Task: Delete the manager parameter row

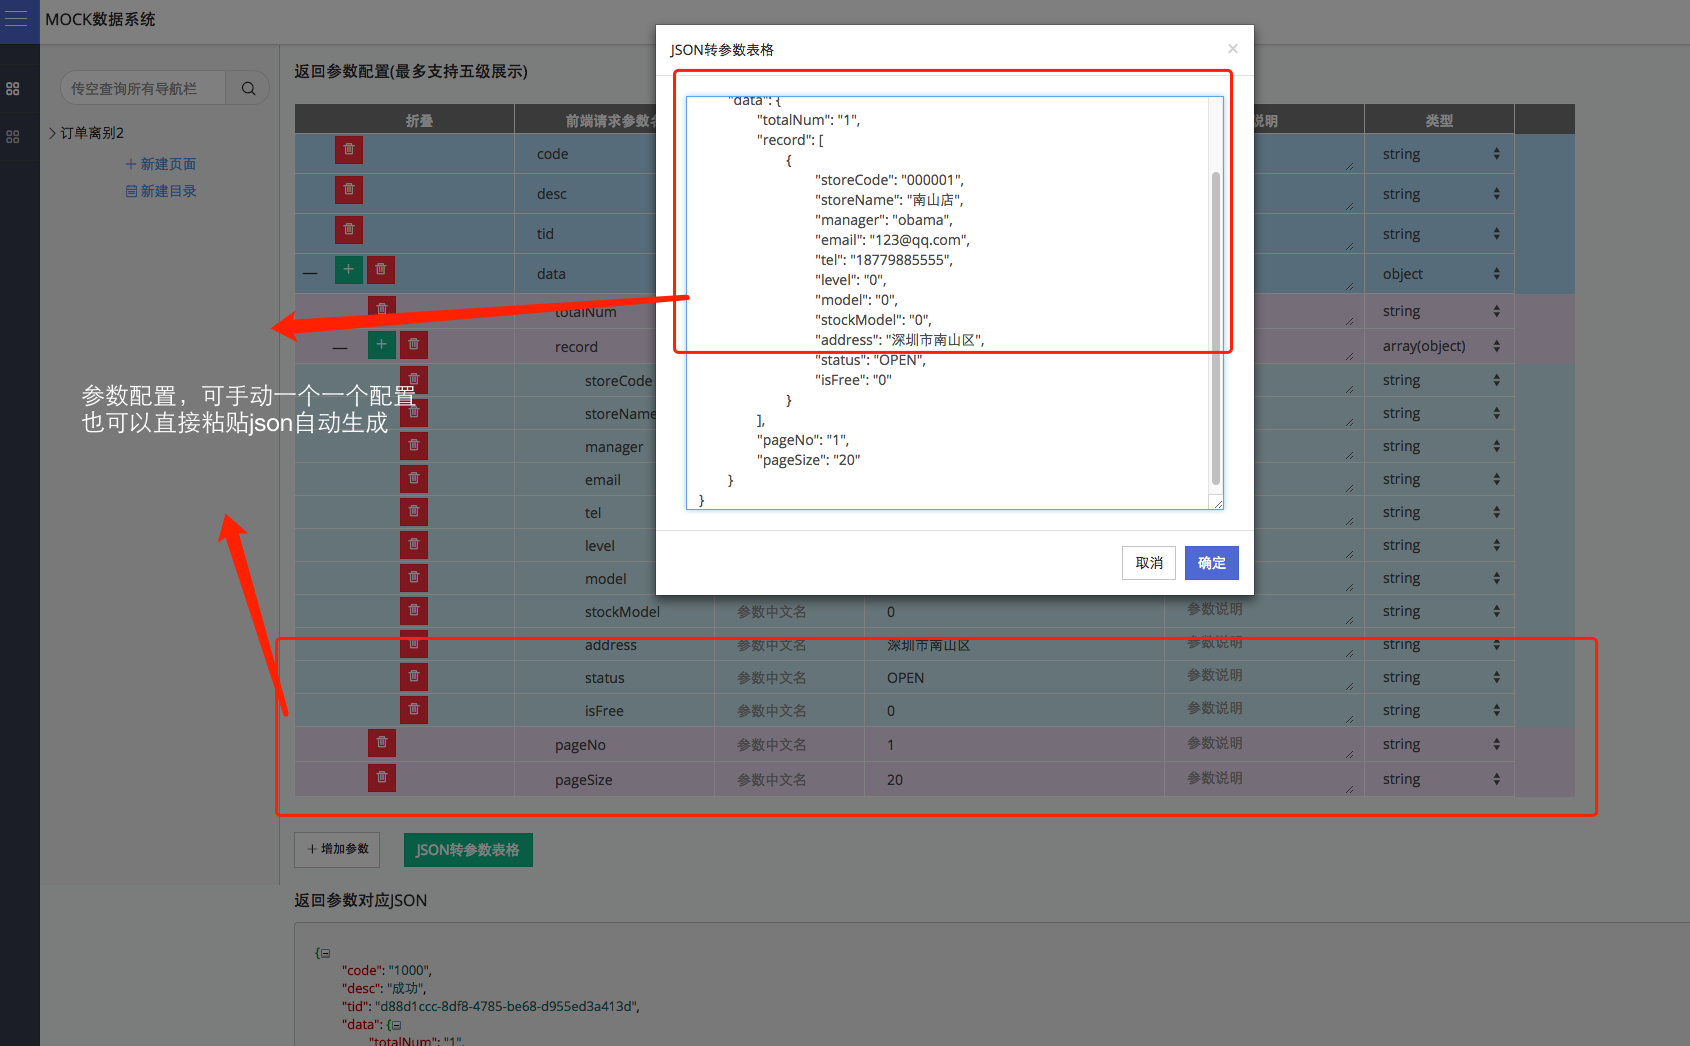Action: tap(414, 445)
